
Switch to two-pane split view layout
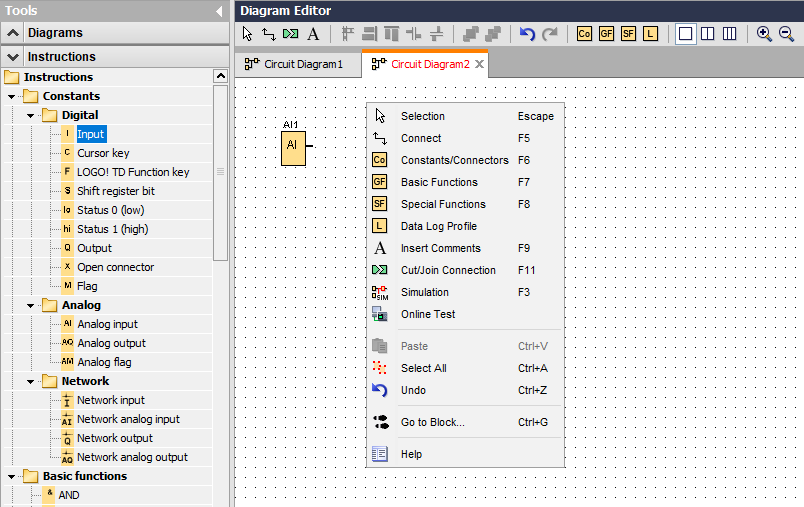coord(708,34)
